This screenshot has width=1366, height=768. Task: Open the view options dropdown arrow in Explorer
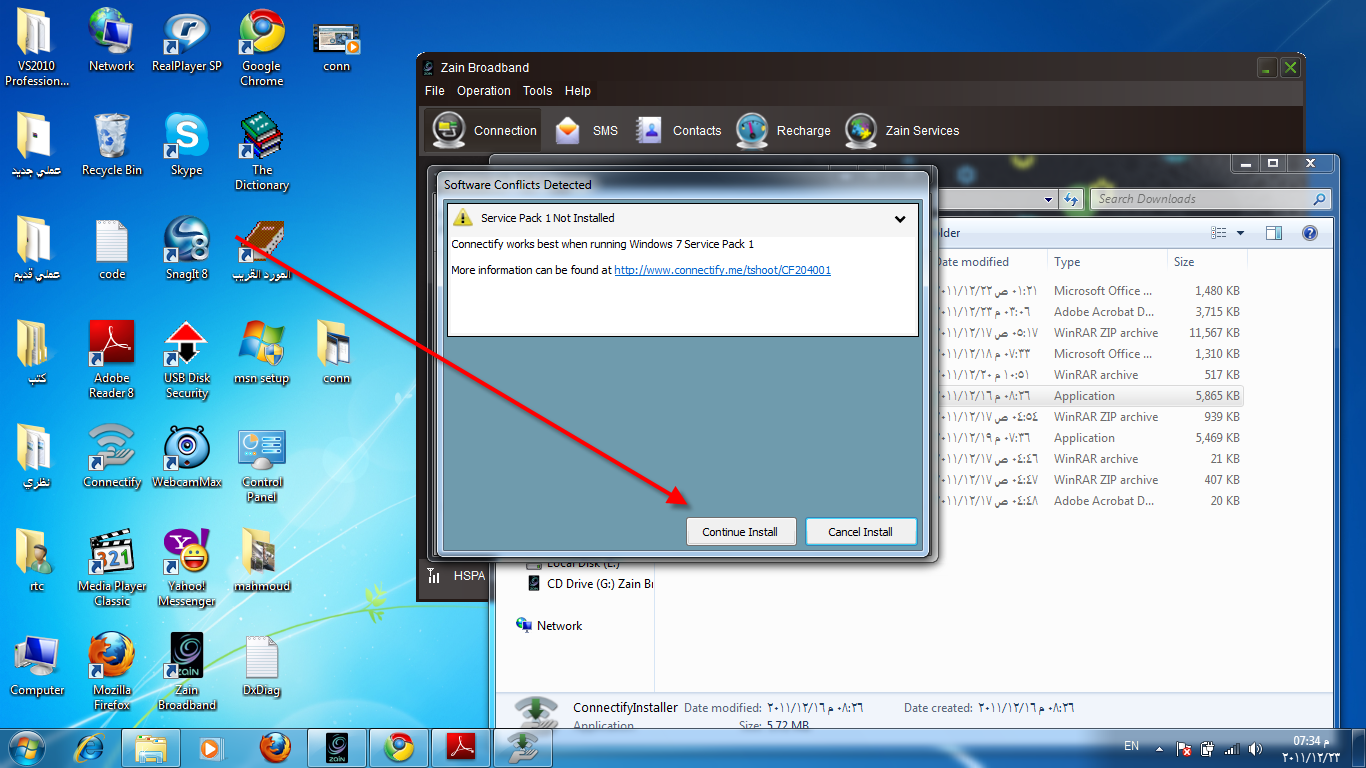coord(1241,233)
